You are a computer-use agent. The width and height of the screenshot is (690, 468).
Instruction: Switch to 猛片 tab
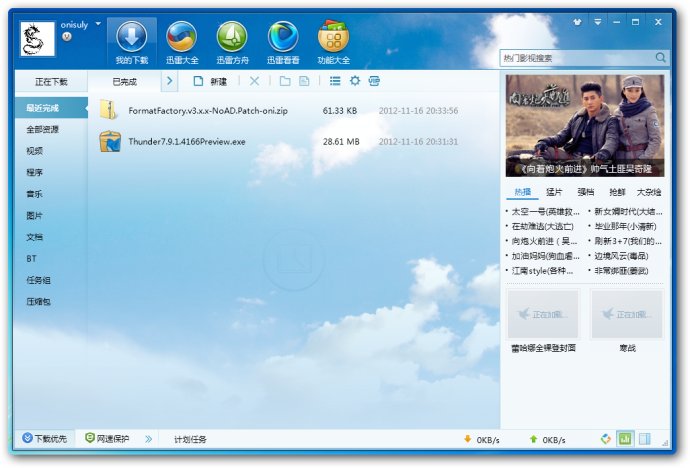554,192
